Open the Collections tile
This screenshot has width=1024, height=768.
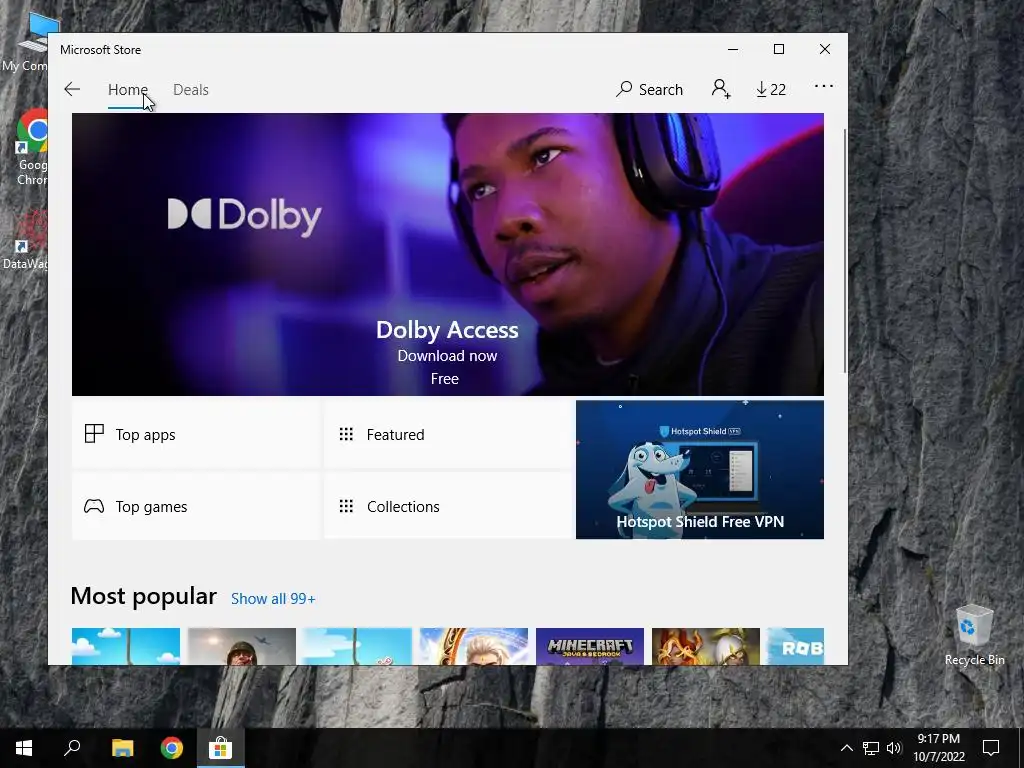(448, 506)
